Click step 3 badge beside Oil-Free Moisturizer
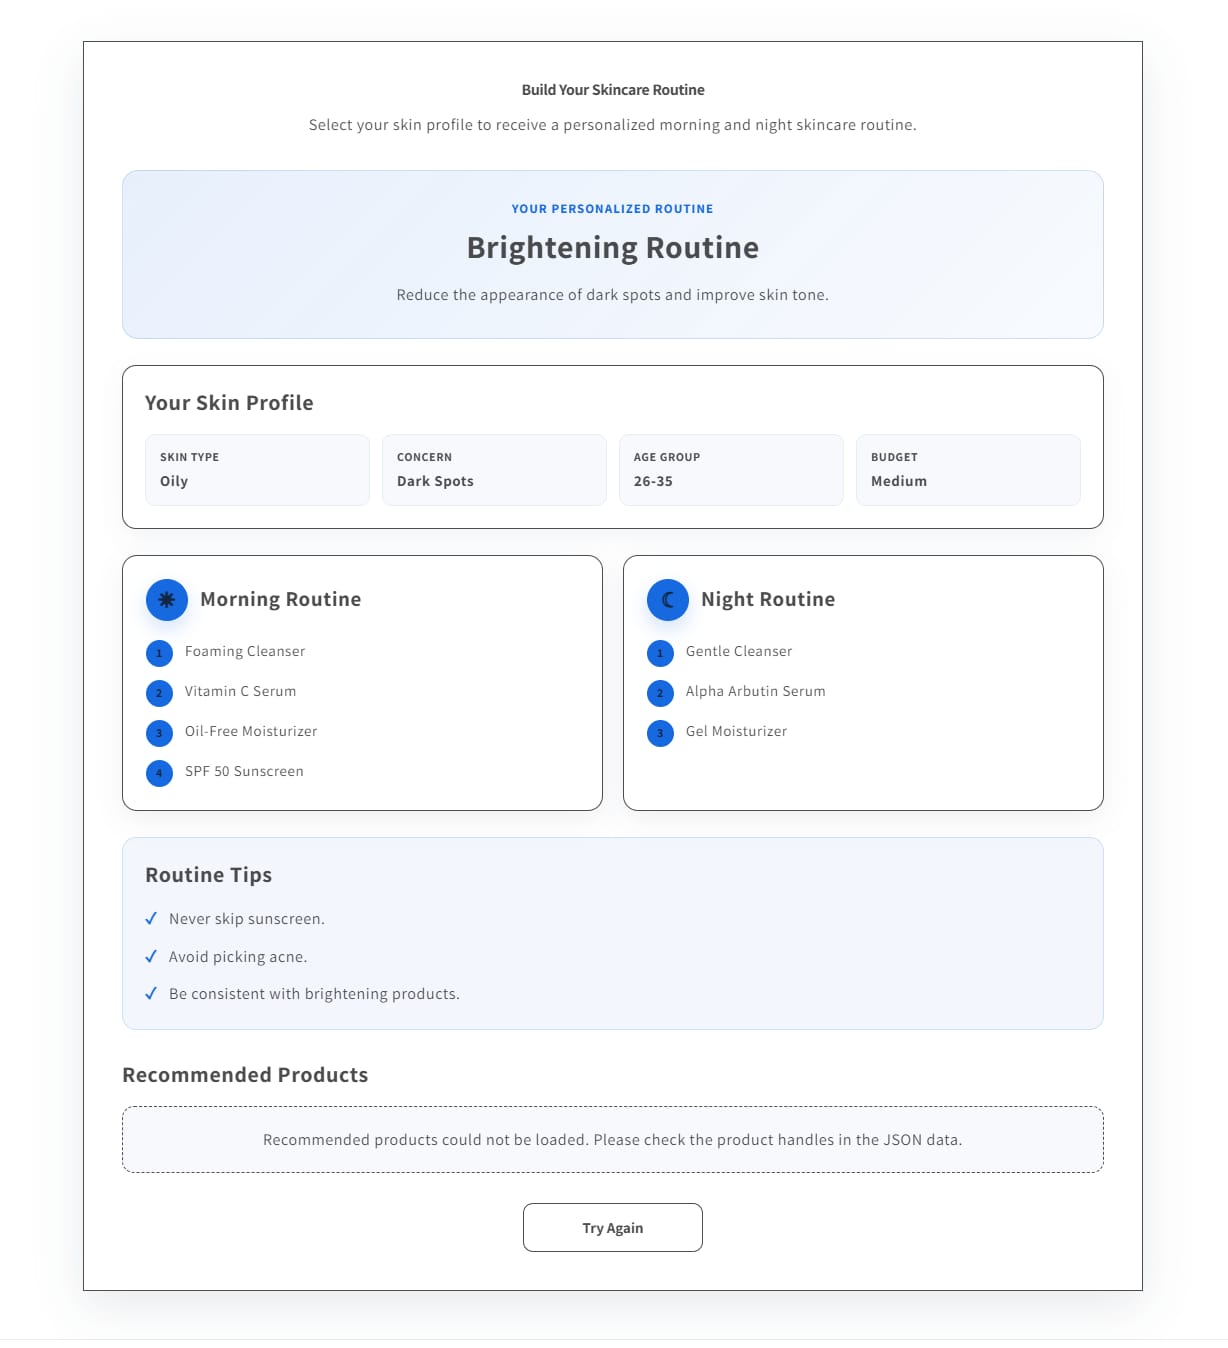This screenshot has height=1348, width=1228. click(159, 733)
